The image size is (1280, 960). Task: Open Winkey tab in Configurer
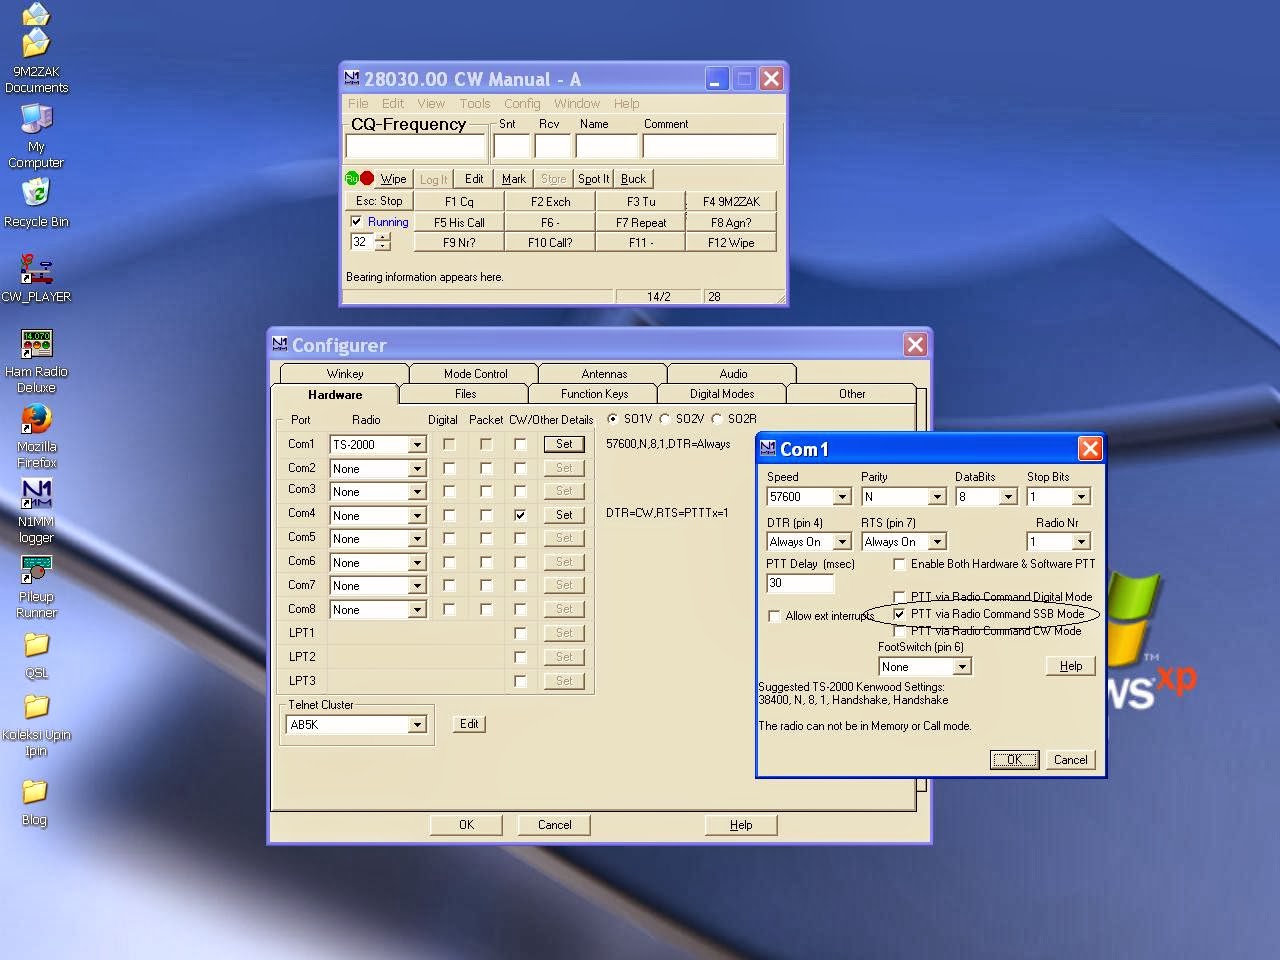point(345,373)
